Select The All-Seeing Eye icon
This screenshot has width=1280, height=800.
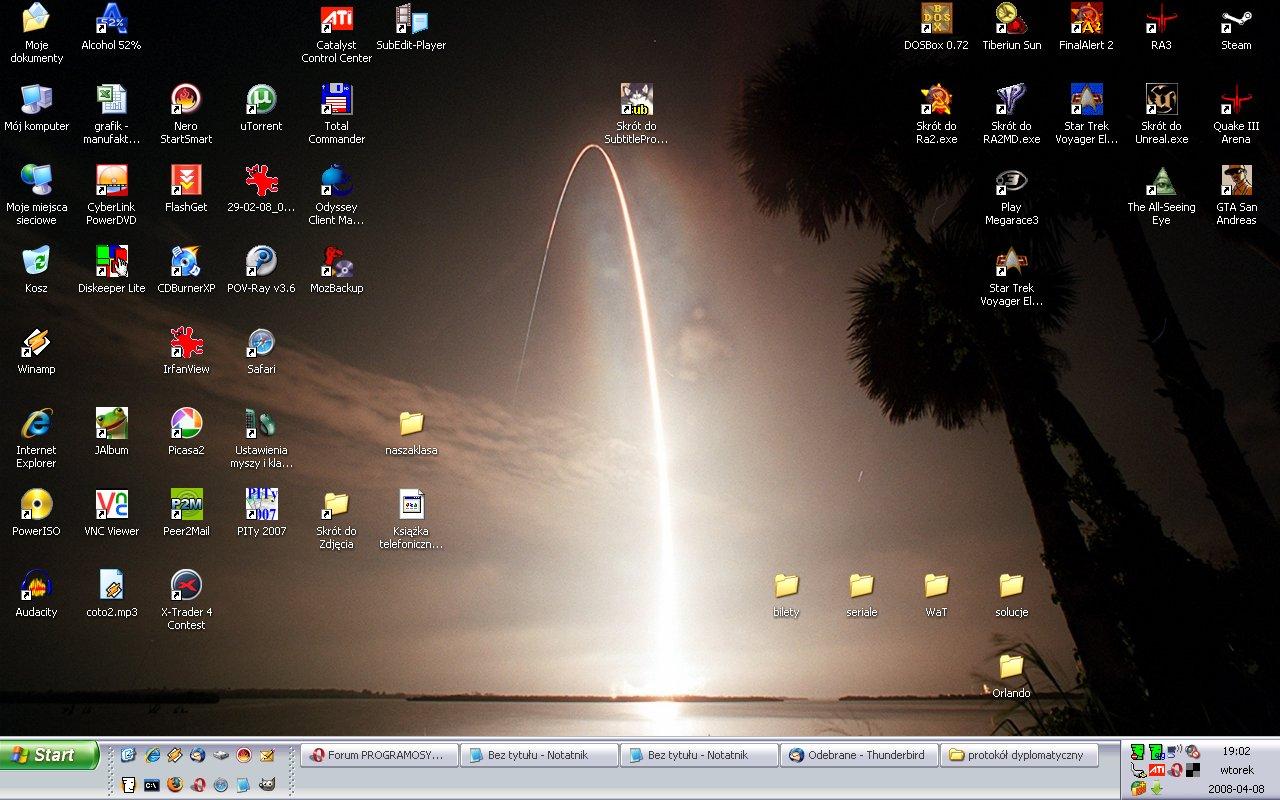coord(1161,195)
